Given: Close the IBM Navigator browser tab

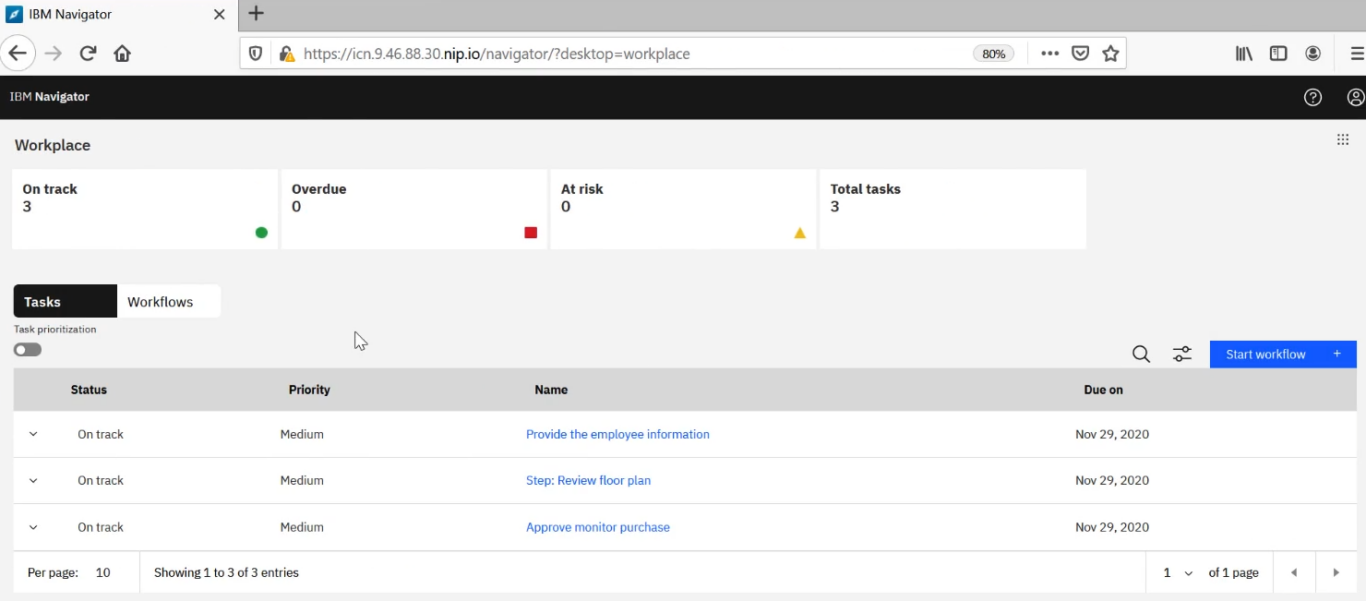Looking at the screenshot, I should click(220, 15).
